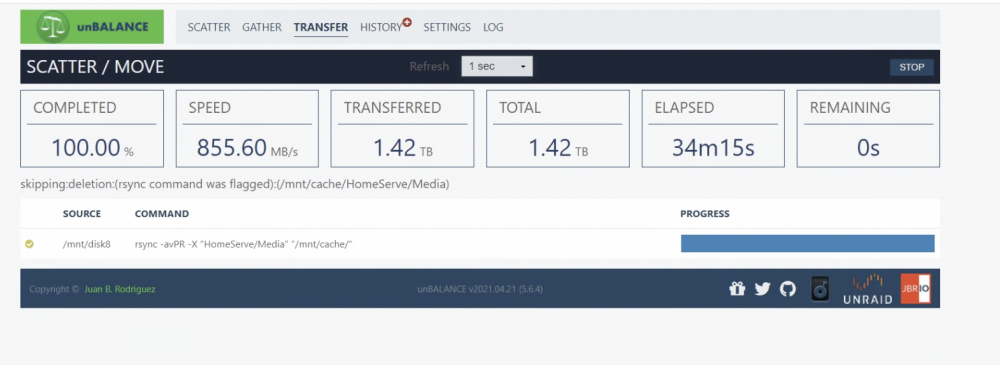
Task: Open the Twitter bird icon
Action: [x=762, y=289]
